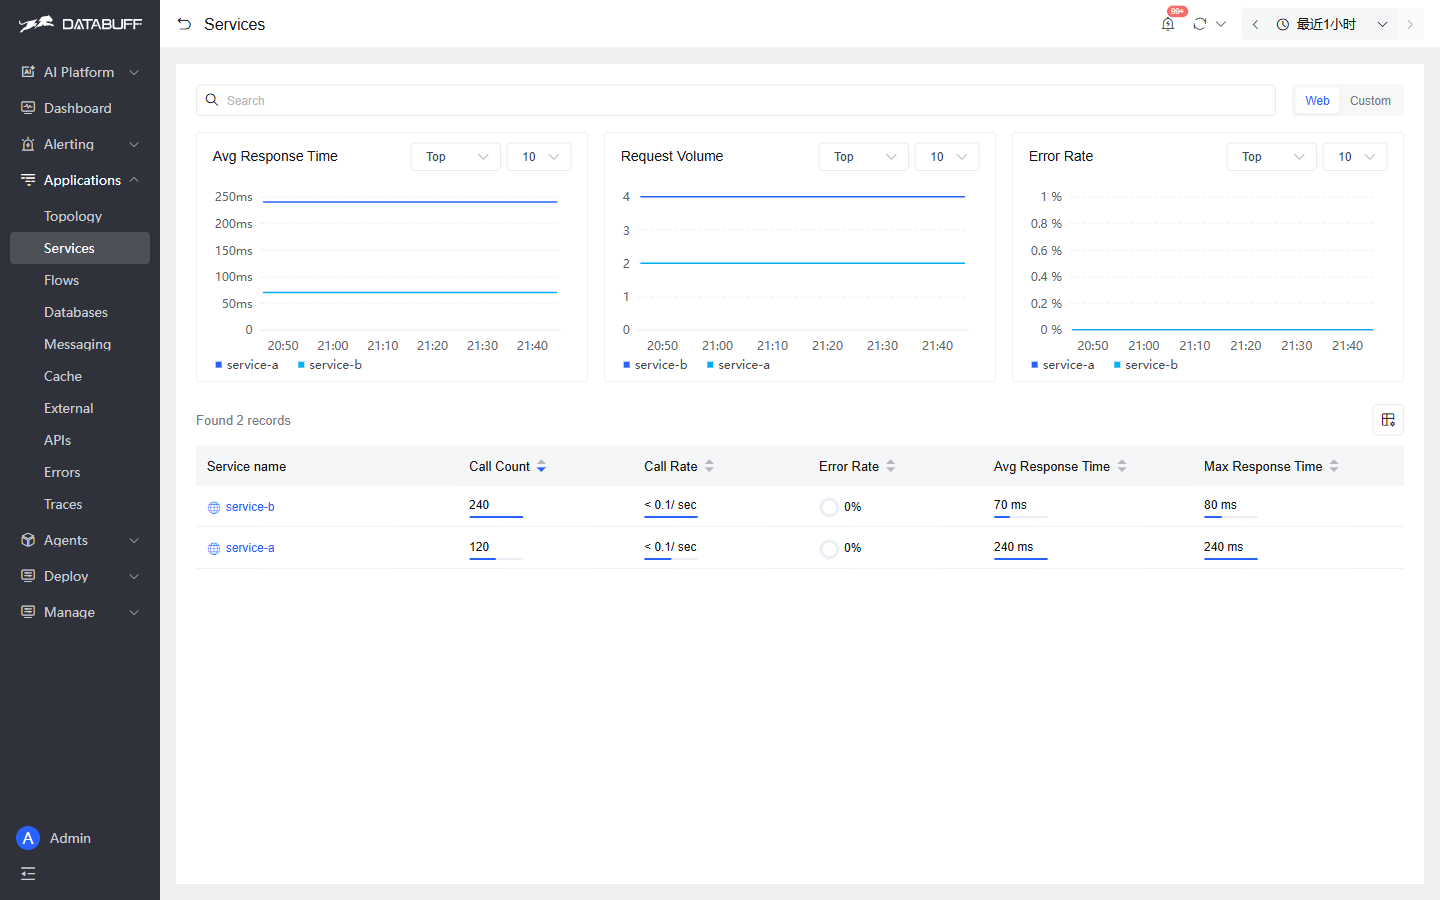Expand the Manage menu

[80, 612]
